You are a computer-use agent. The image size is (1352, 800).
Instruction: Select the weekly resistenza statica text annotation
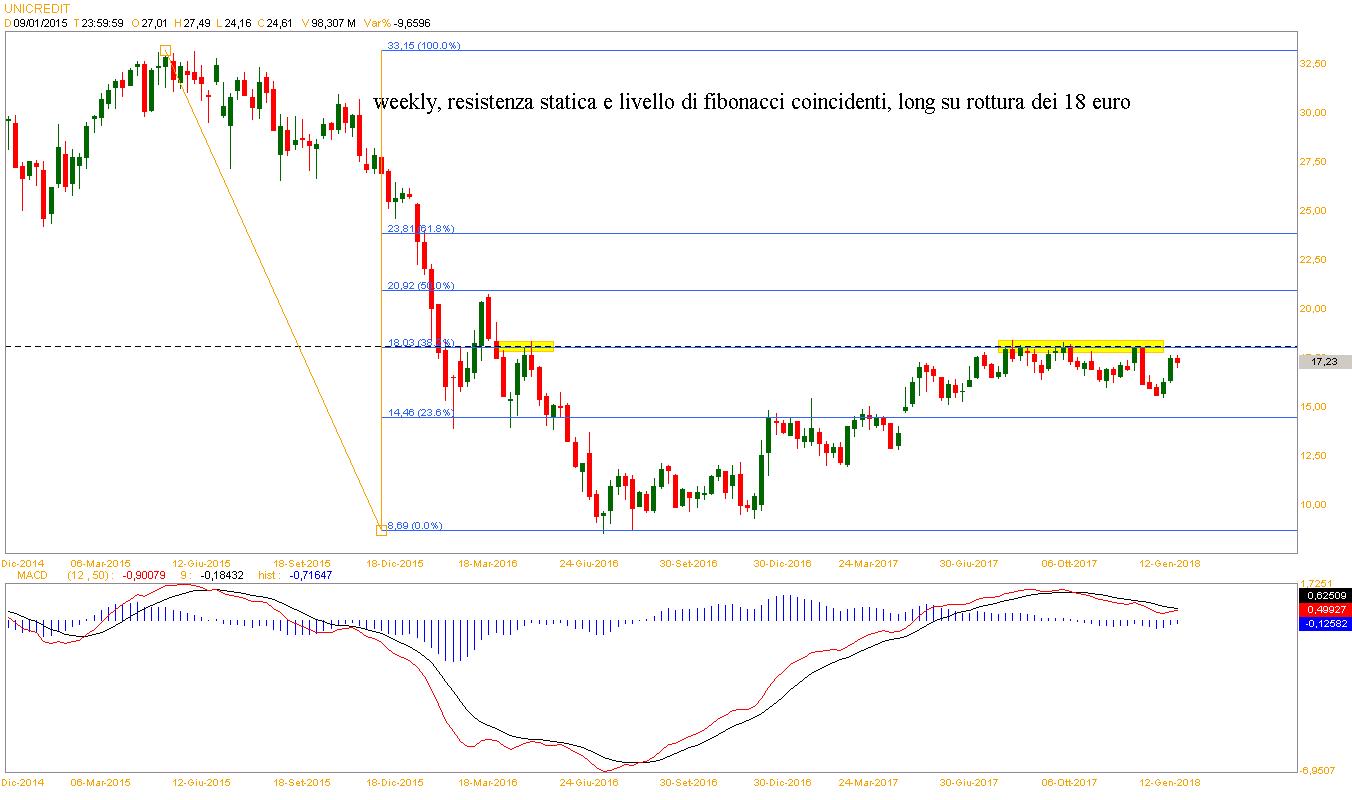[x=752, y=103]
